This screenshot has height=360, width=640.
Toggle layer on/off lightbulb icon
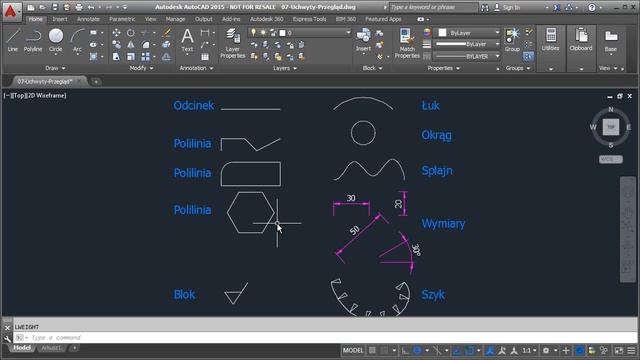click(253, 32)
